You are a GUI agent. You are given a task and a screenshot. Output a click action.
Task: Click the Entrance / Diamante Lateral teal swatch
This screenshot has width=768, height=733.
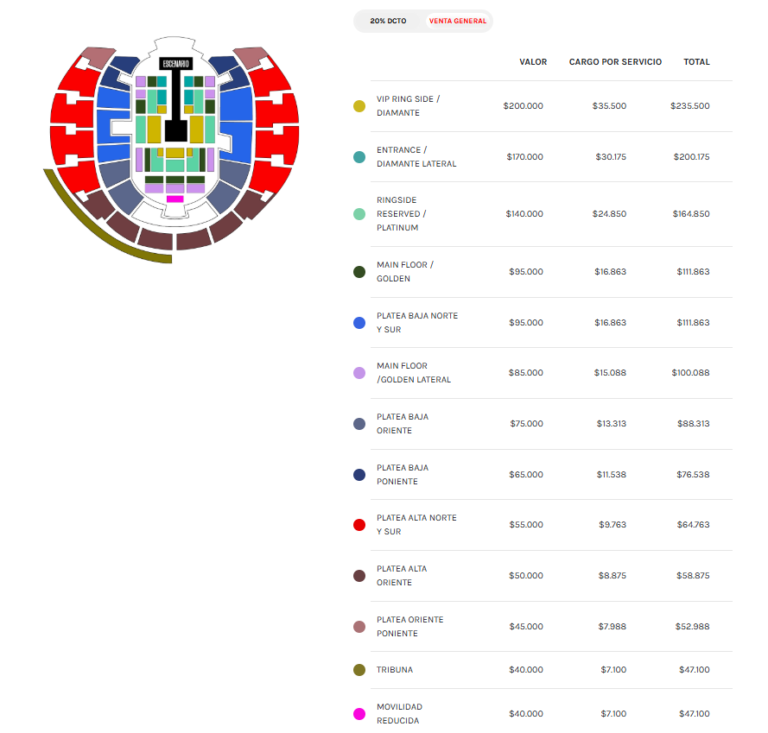[x=359, y=157]
